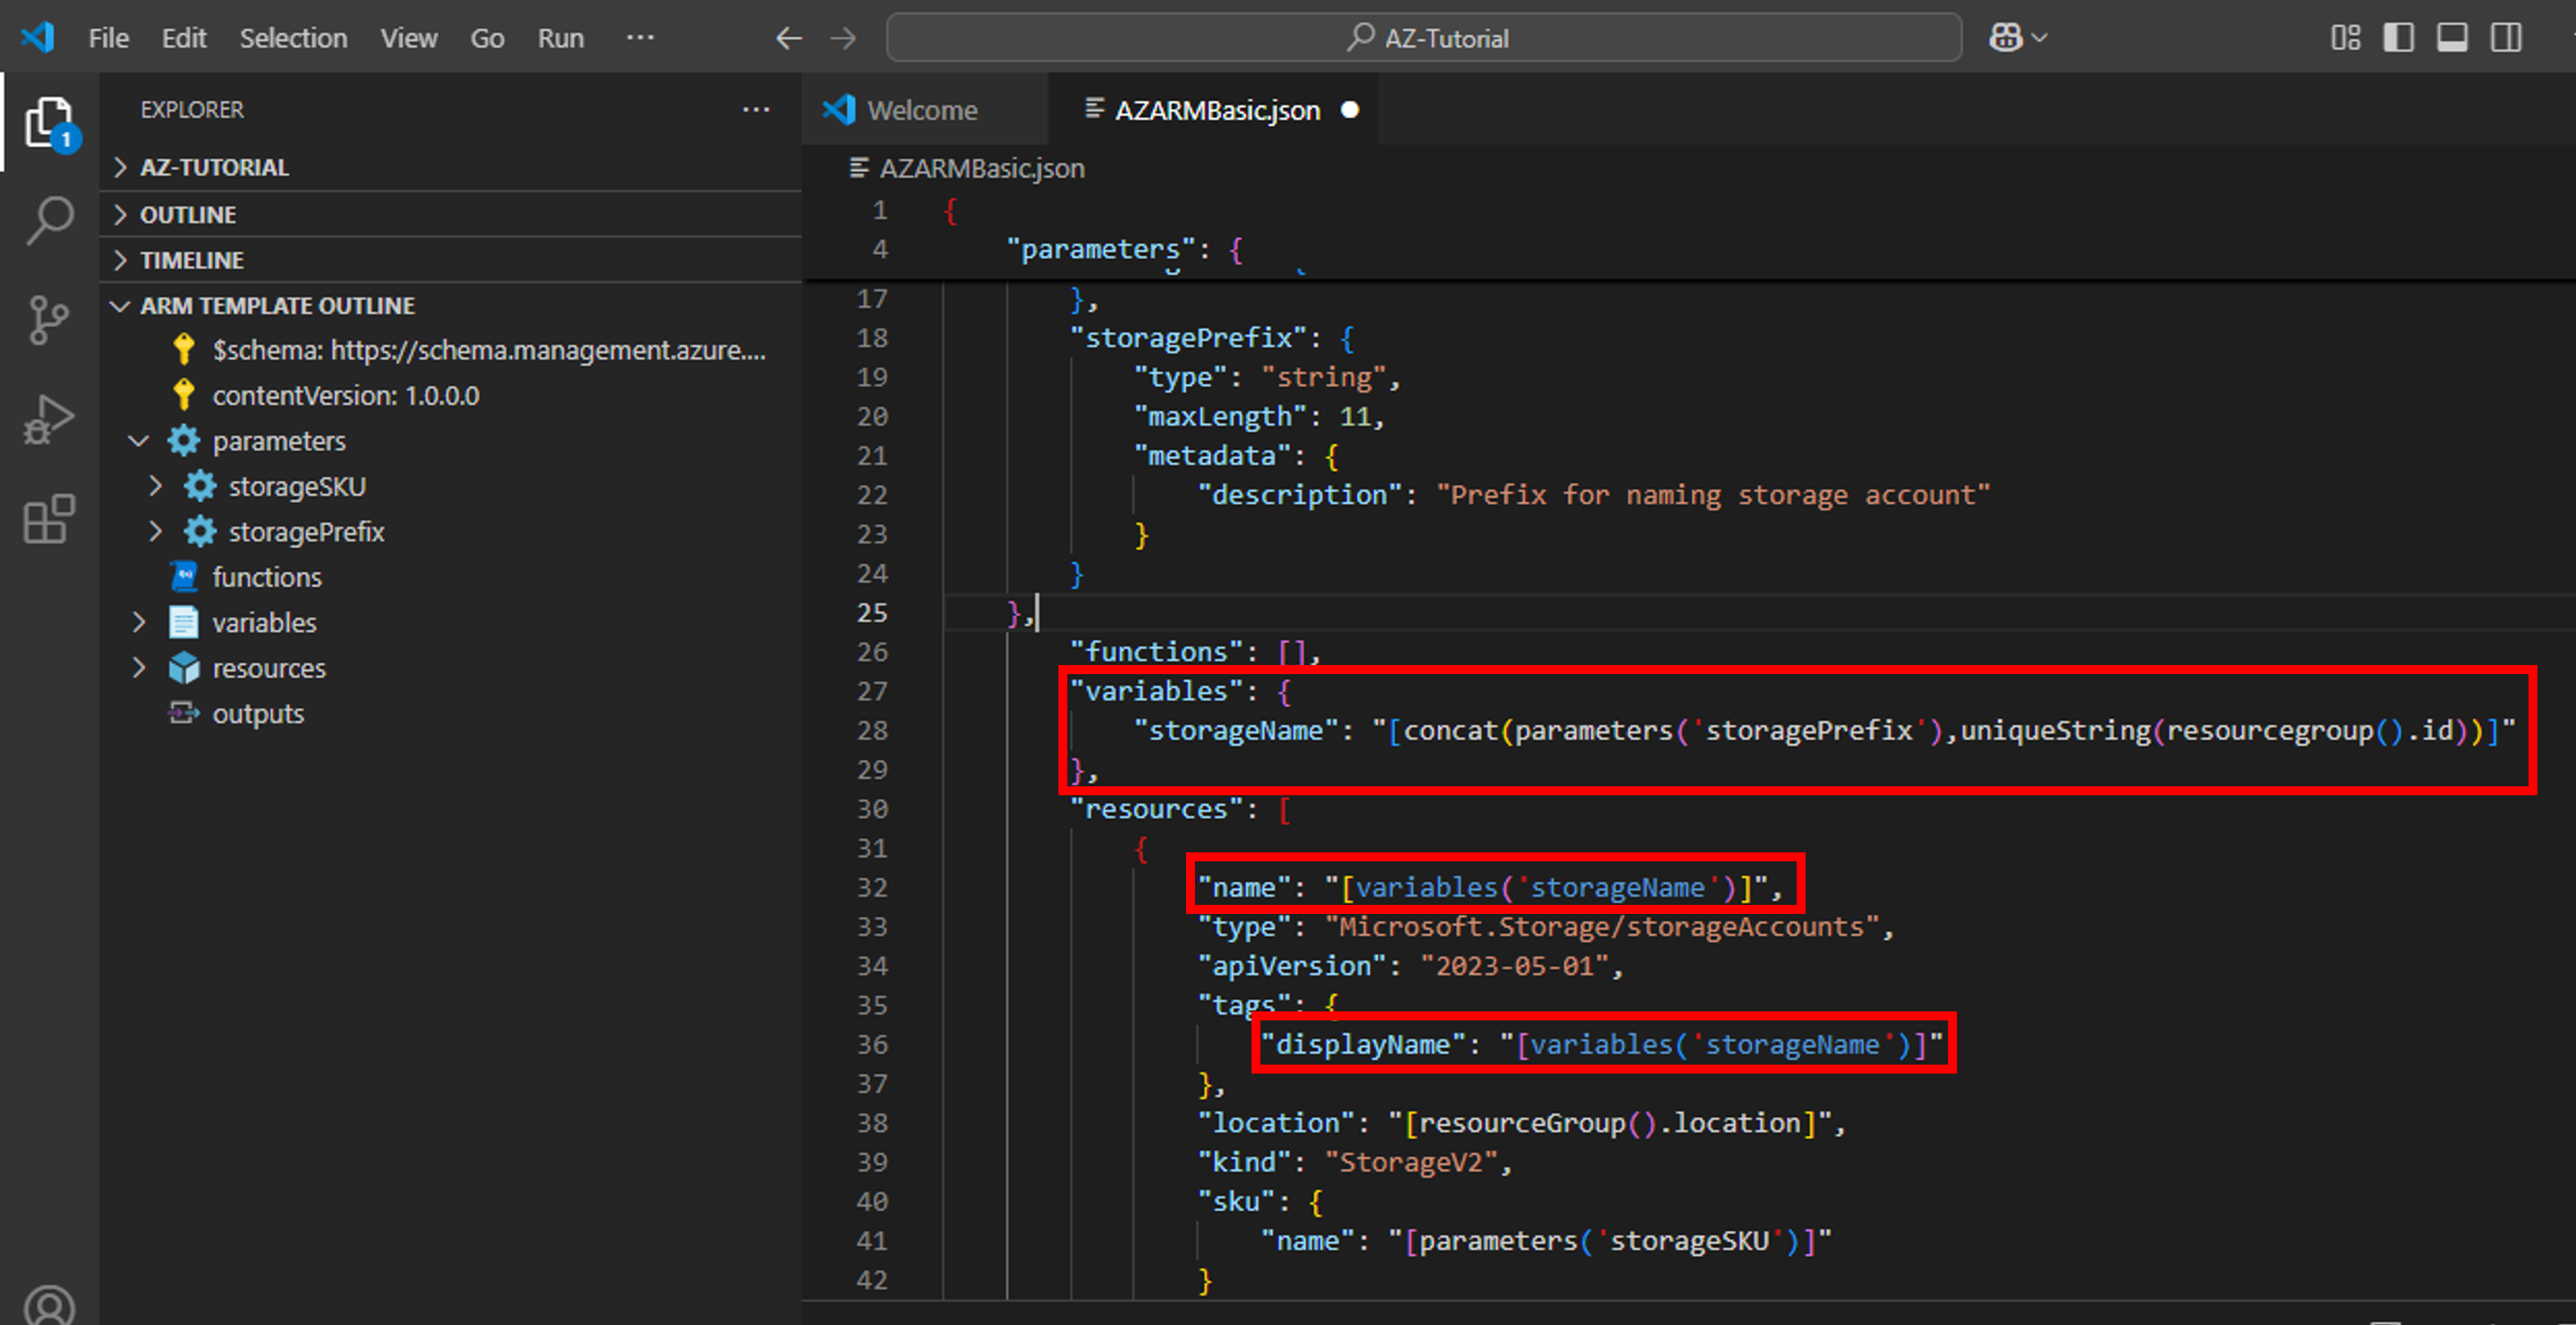Expand the storageSKU parameter node
This screenshot has width=2576, height=1325.
point(155,487)
